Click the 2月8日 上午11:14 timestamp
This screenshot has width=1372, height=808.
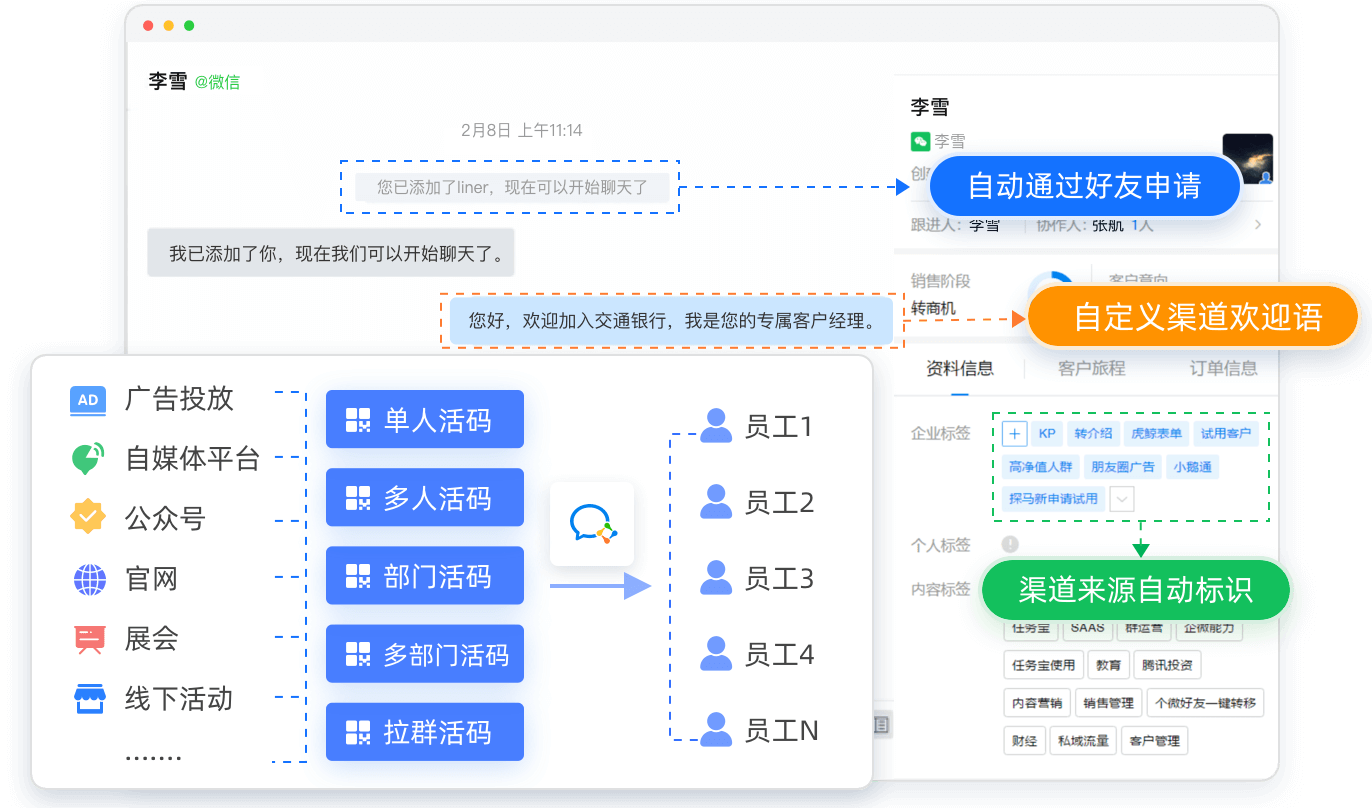point(521,130)
